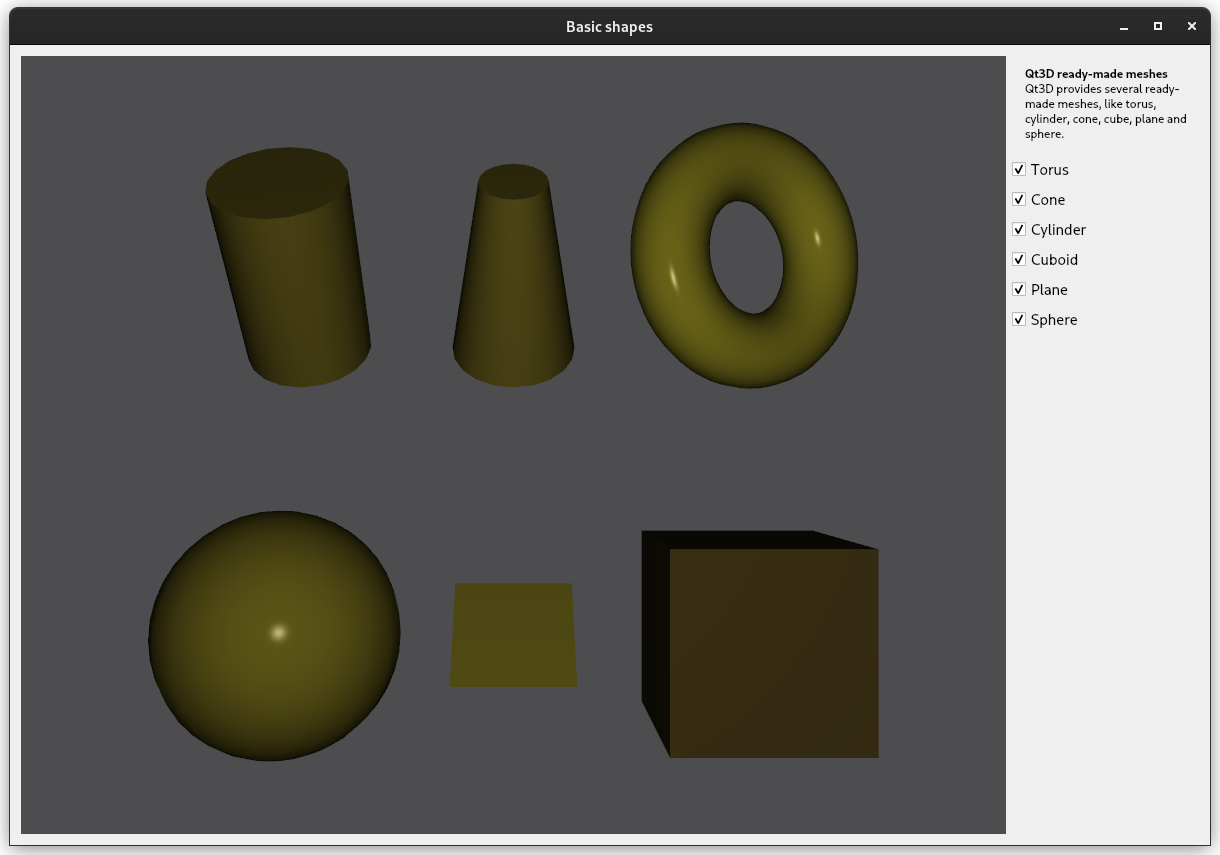The width and height of the screenshot is (1220, 855).
Task: Close the Basic shapes window
Action: click(1191, 27)
